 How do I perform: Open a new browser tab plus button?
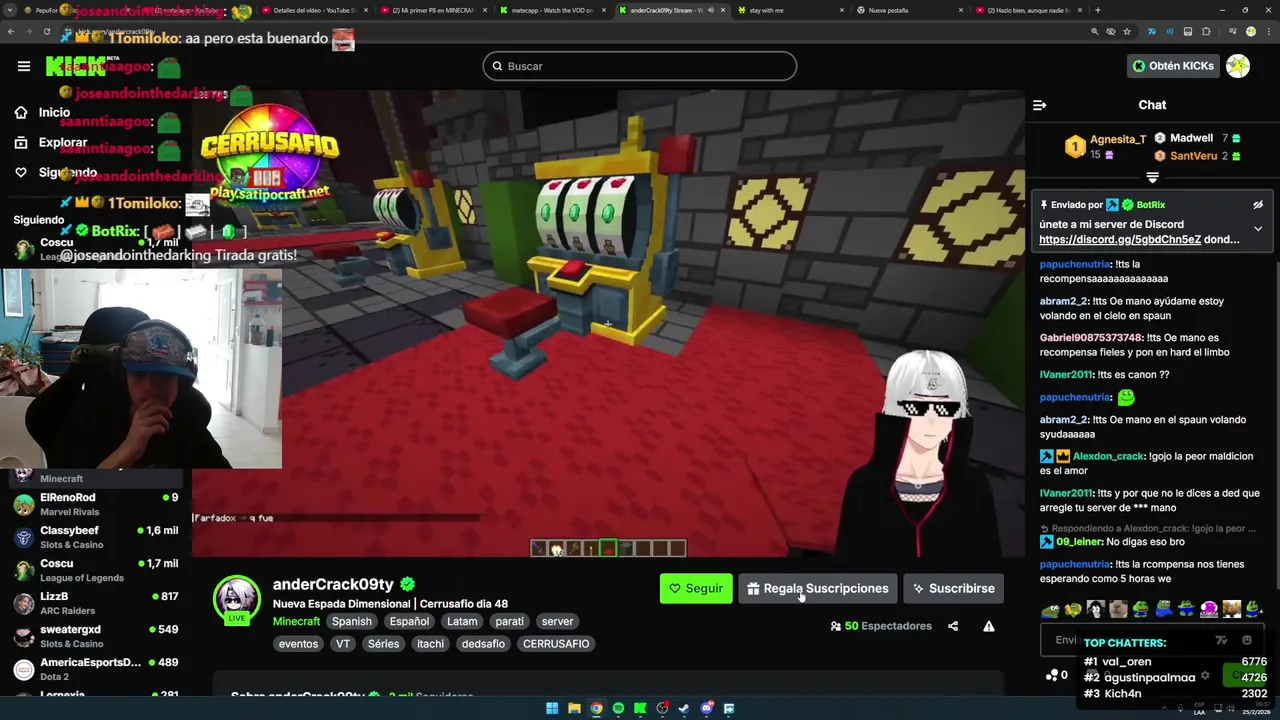[1097, 10]
